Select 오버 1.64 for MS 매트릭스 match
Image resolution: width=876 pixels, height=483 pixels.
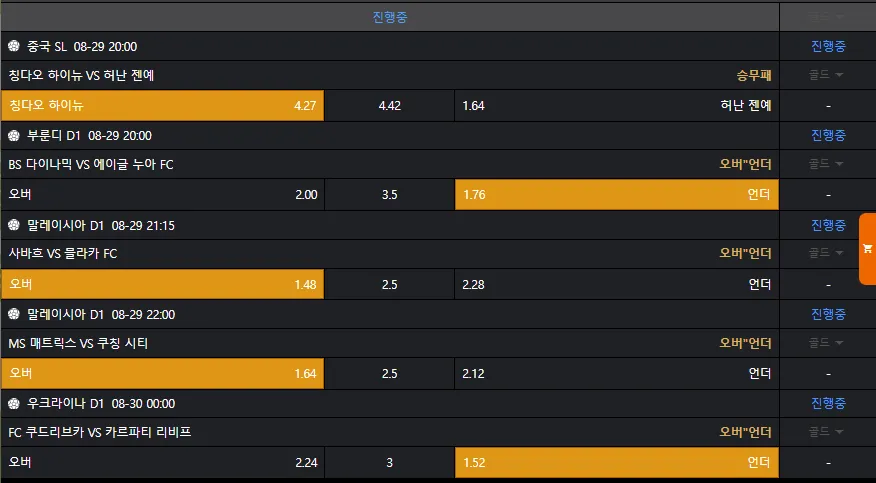click(162, 373)
